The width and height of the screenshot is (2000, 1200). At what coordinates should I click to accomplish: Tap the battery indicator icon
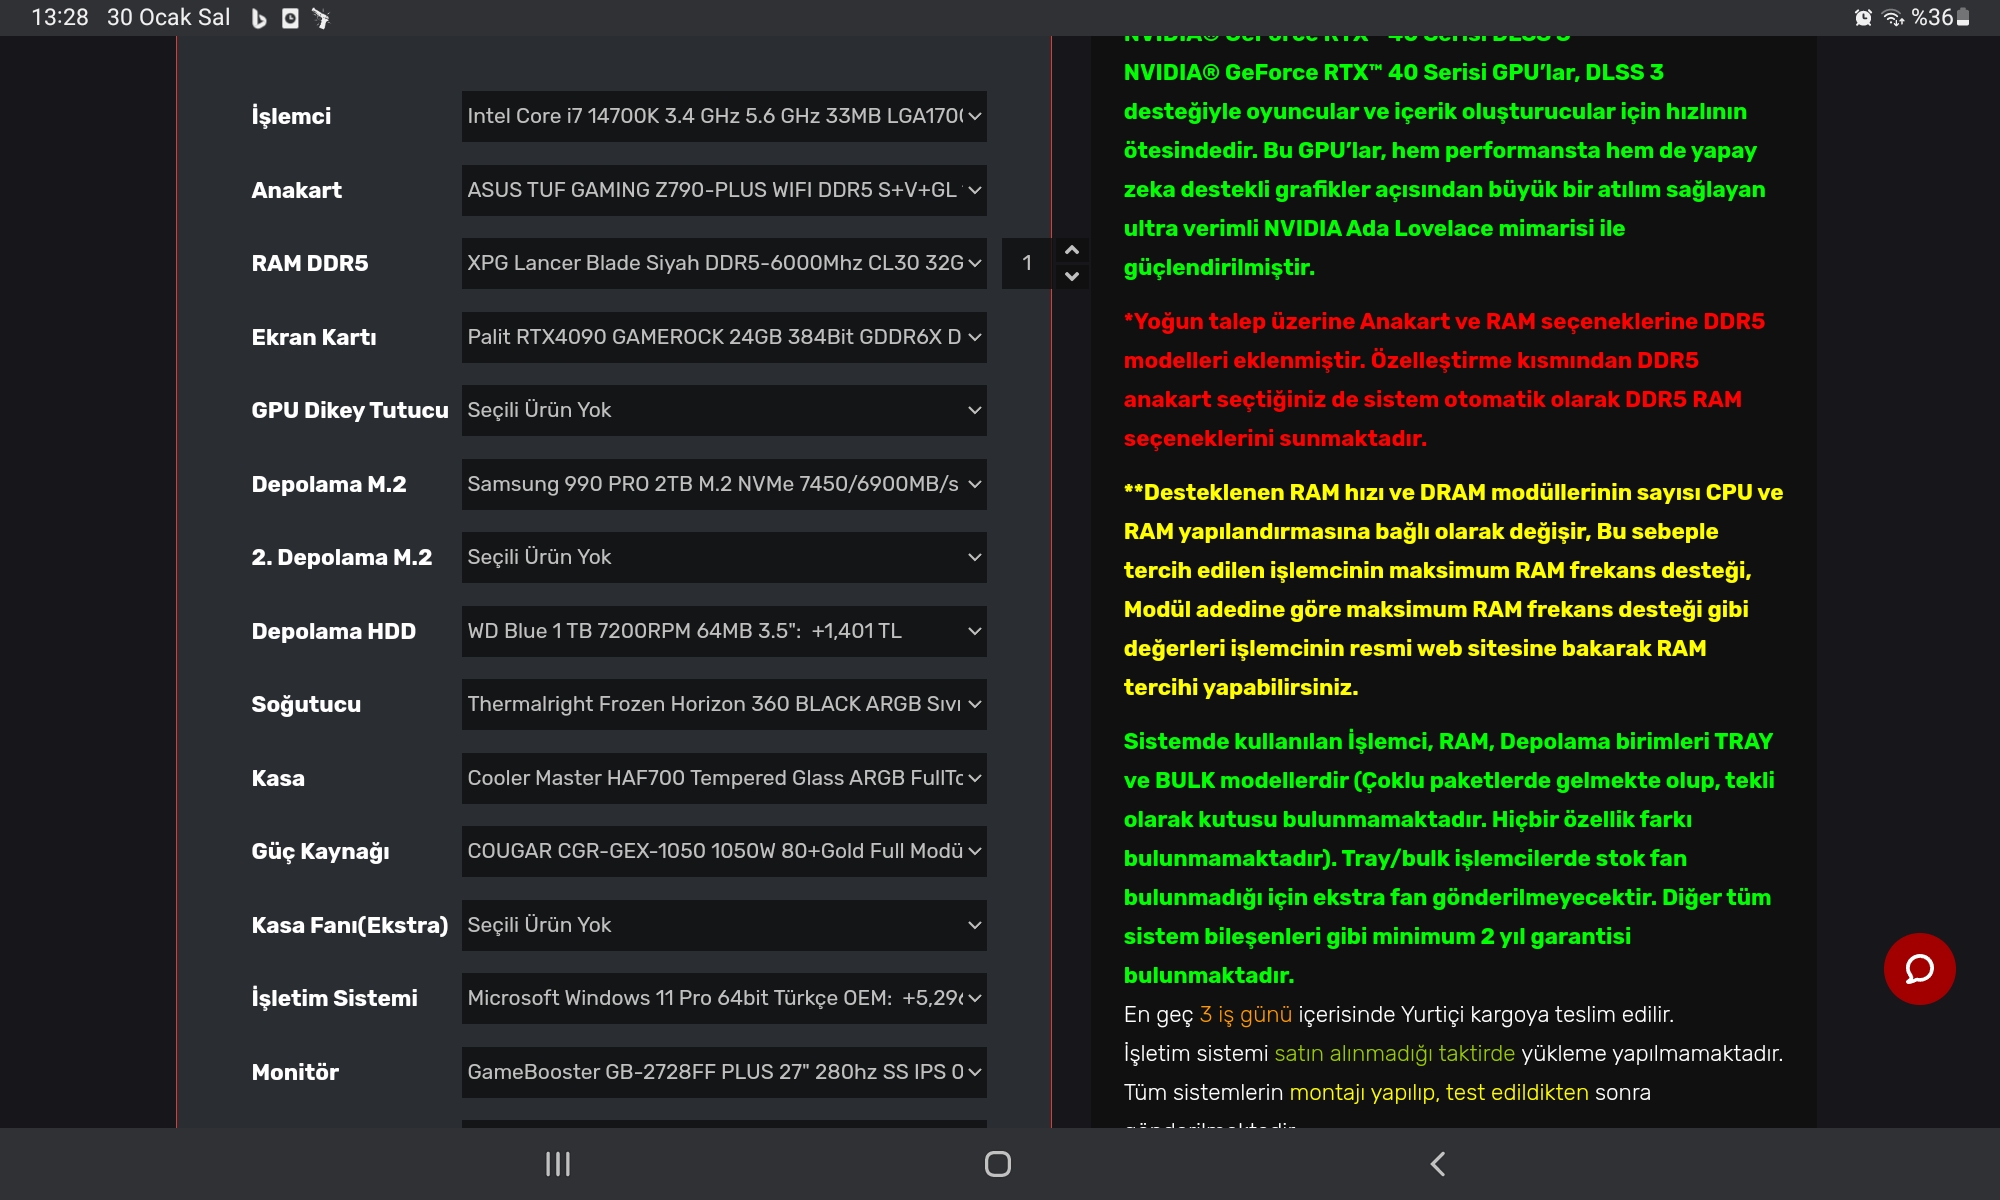coord(1963,18)
